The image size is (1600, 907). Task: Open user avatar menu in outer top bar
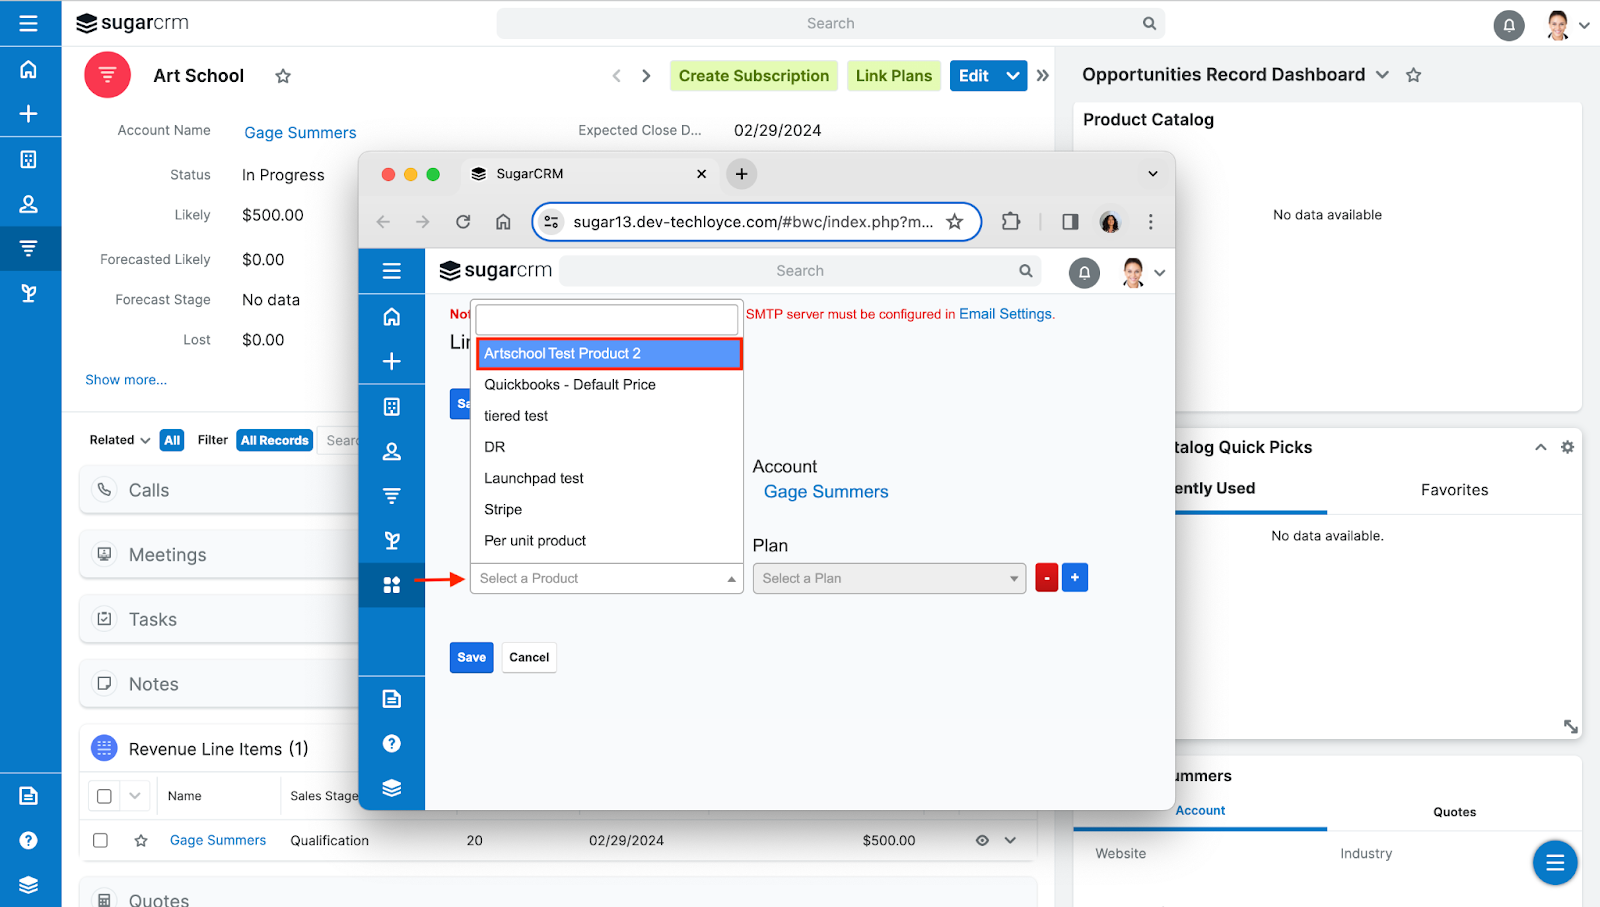coord(1566,25)
